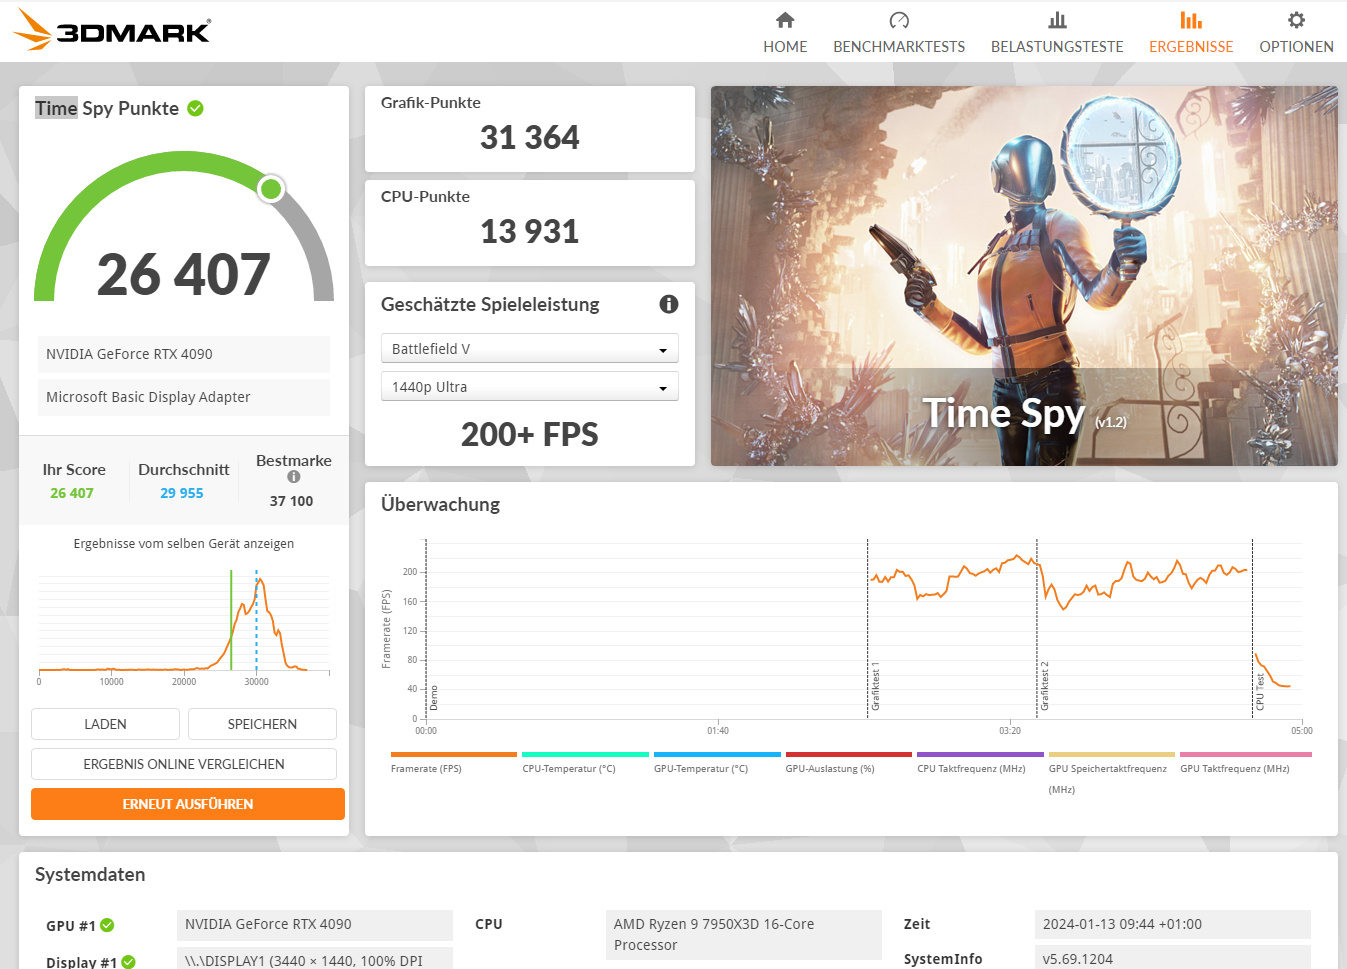Click the LADEN button
The image size is (1347, 969).
pos(105,724)
